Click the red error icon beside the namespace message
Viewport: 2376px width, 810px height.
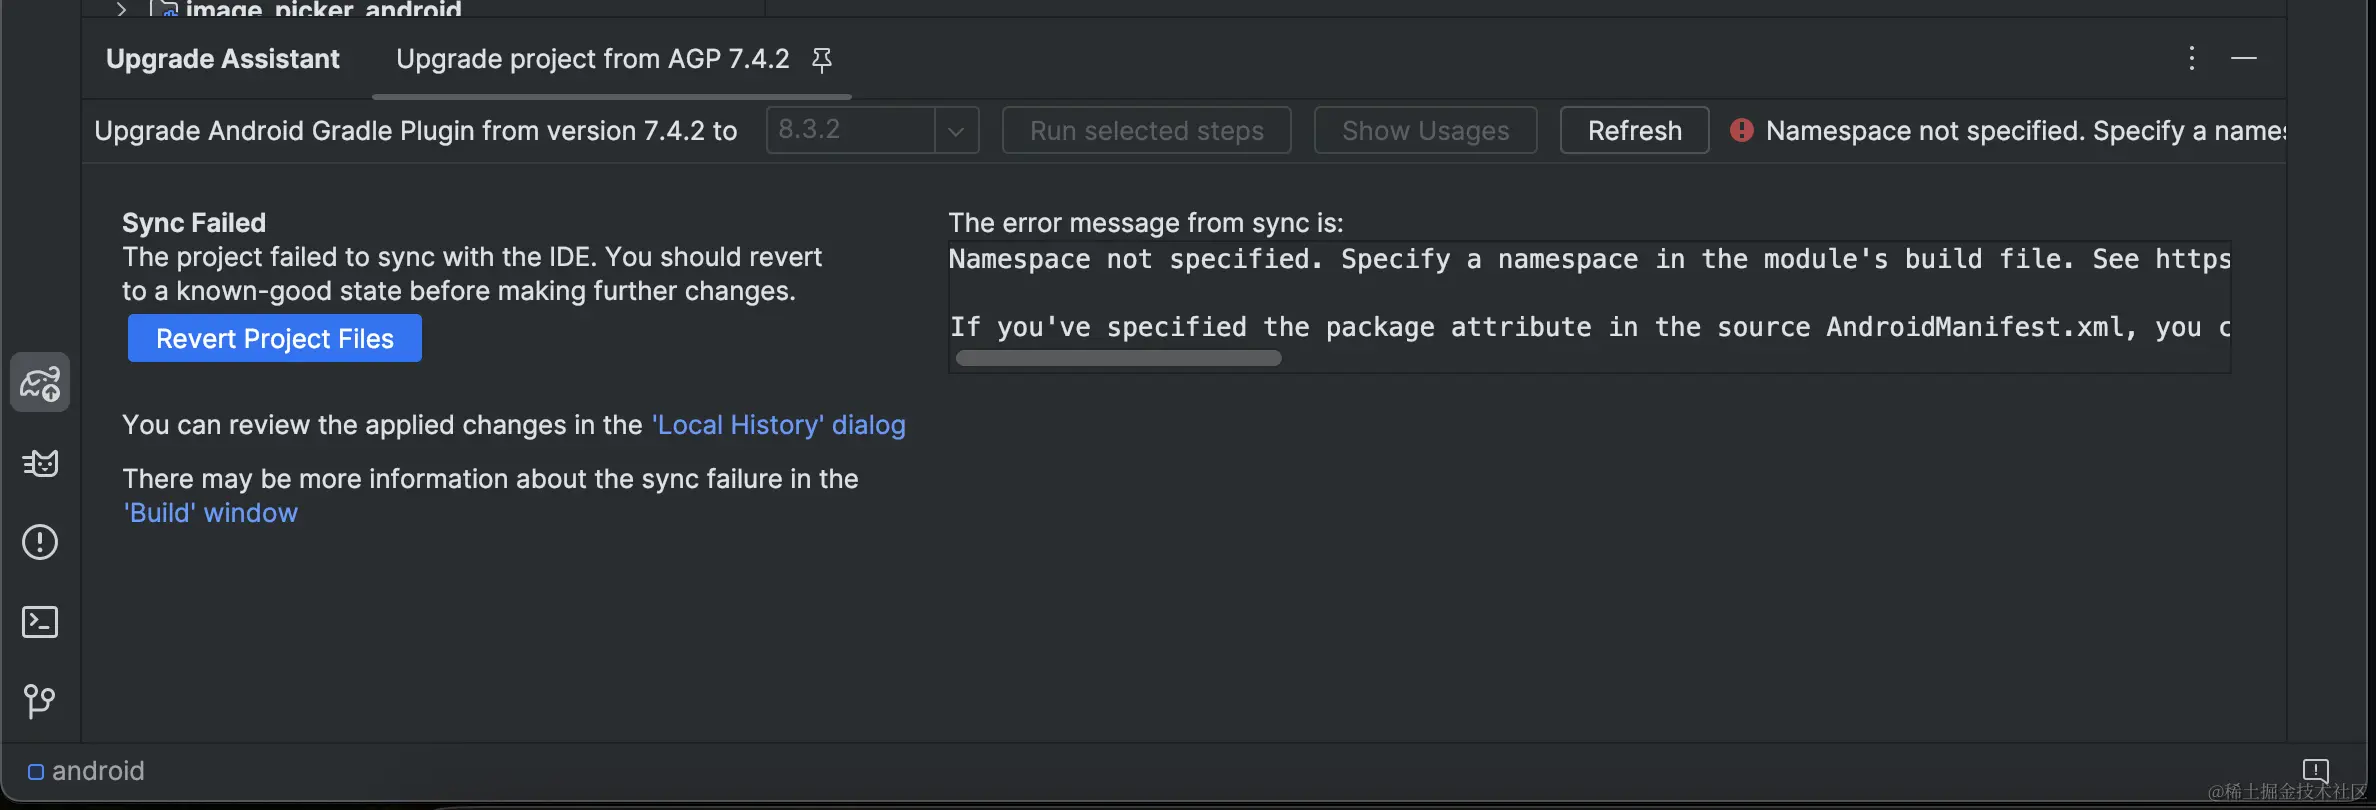(x=1742, y=130)
